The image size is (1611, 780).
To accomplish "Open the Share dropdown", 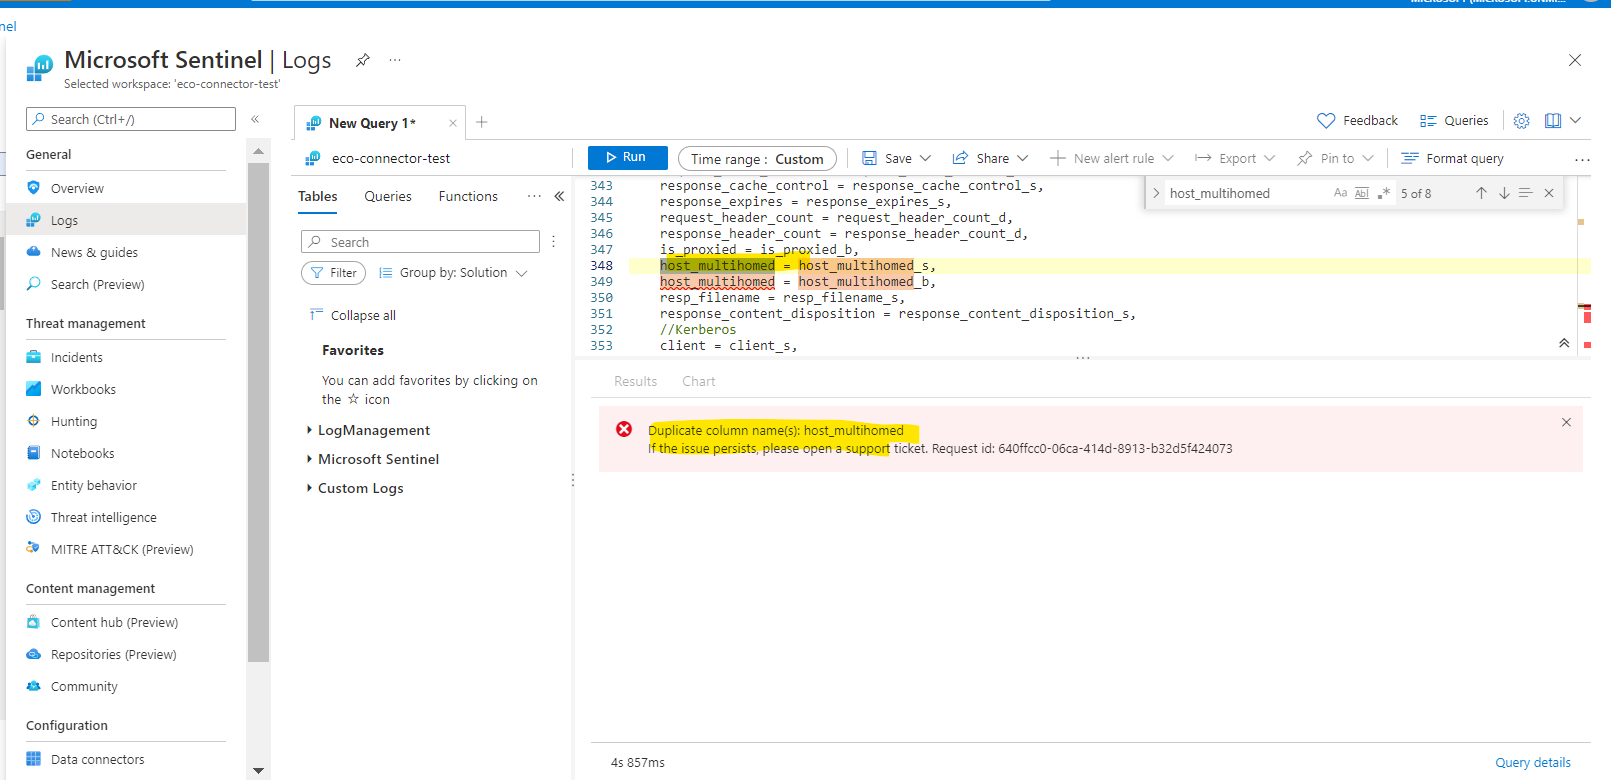I will click(x=990, y=158).
